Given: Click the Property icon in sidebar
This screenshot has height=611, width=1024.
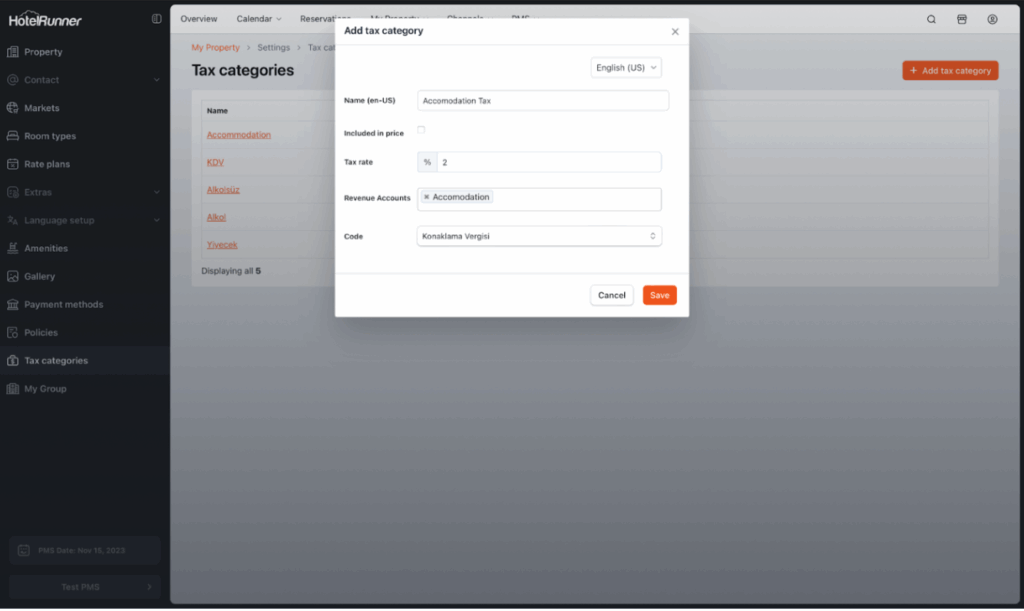Looking at the screenshot, I should [13, 52].
